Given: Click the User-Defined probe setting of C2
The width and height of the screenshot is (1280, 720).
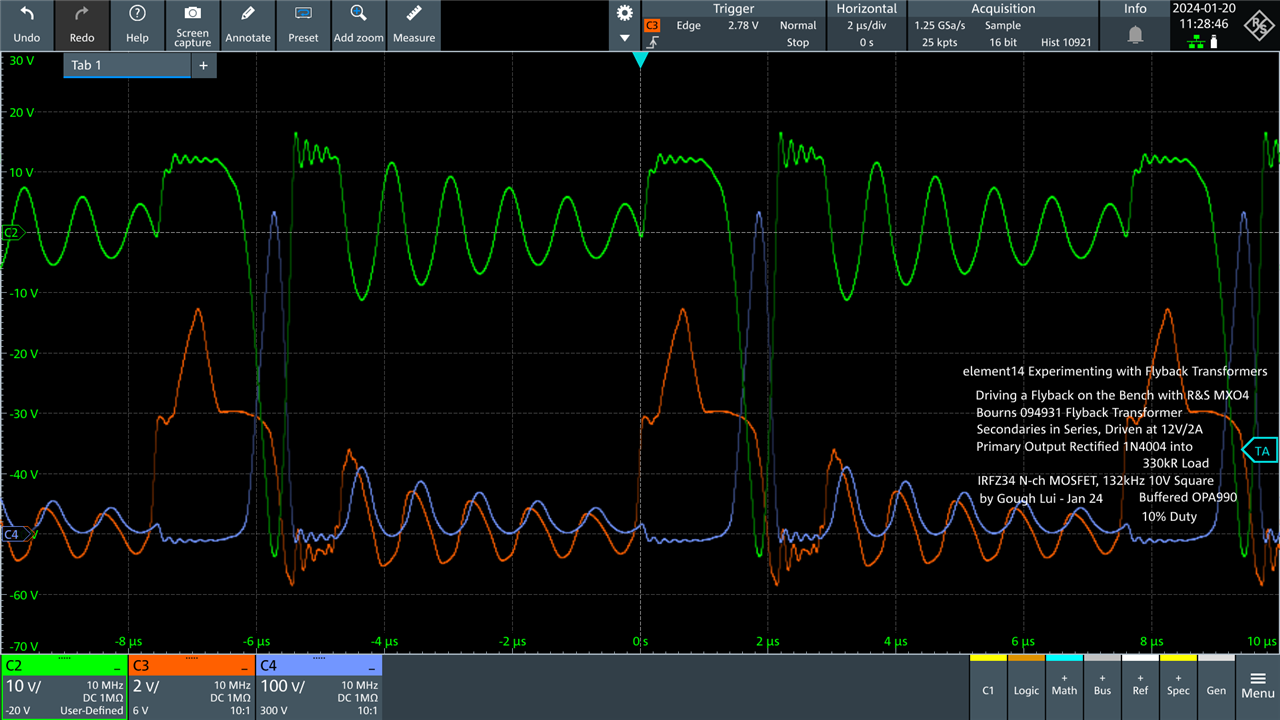Looking at the screenshot, I should 91,711.
